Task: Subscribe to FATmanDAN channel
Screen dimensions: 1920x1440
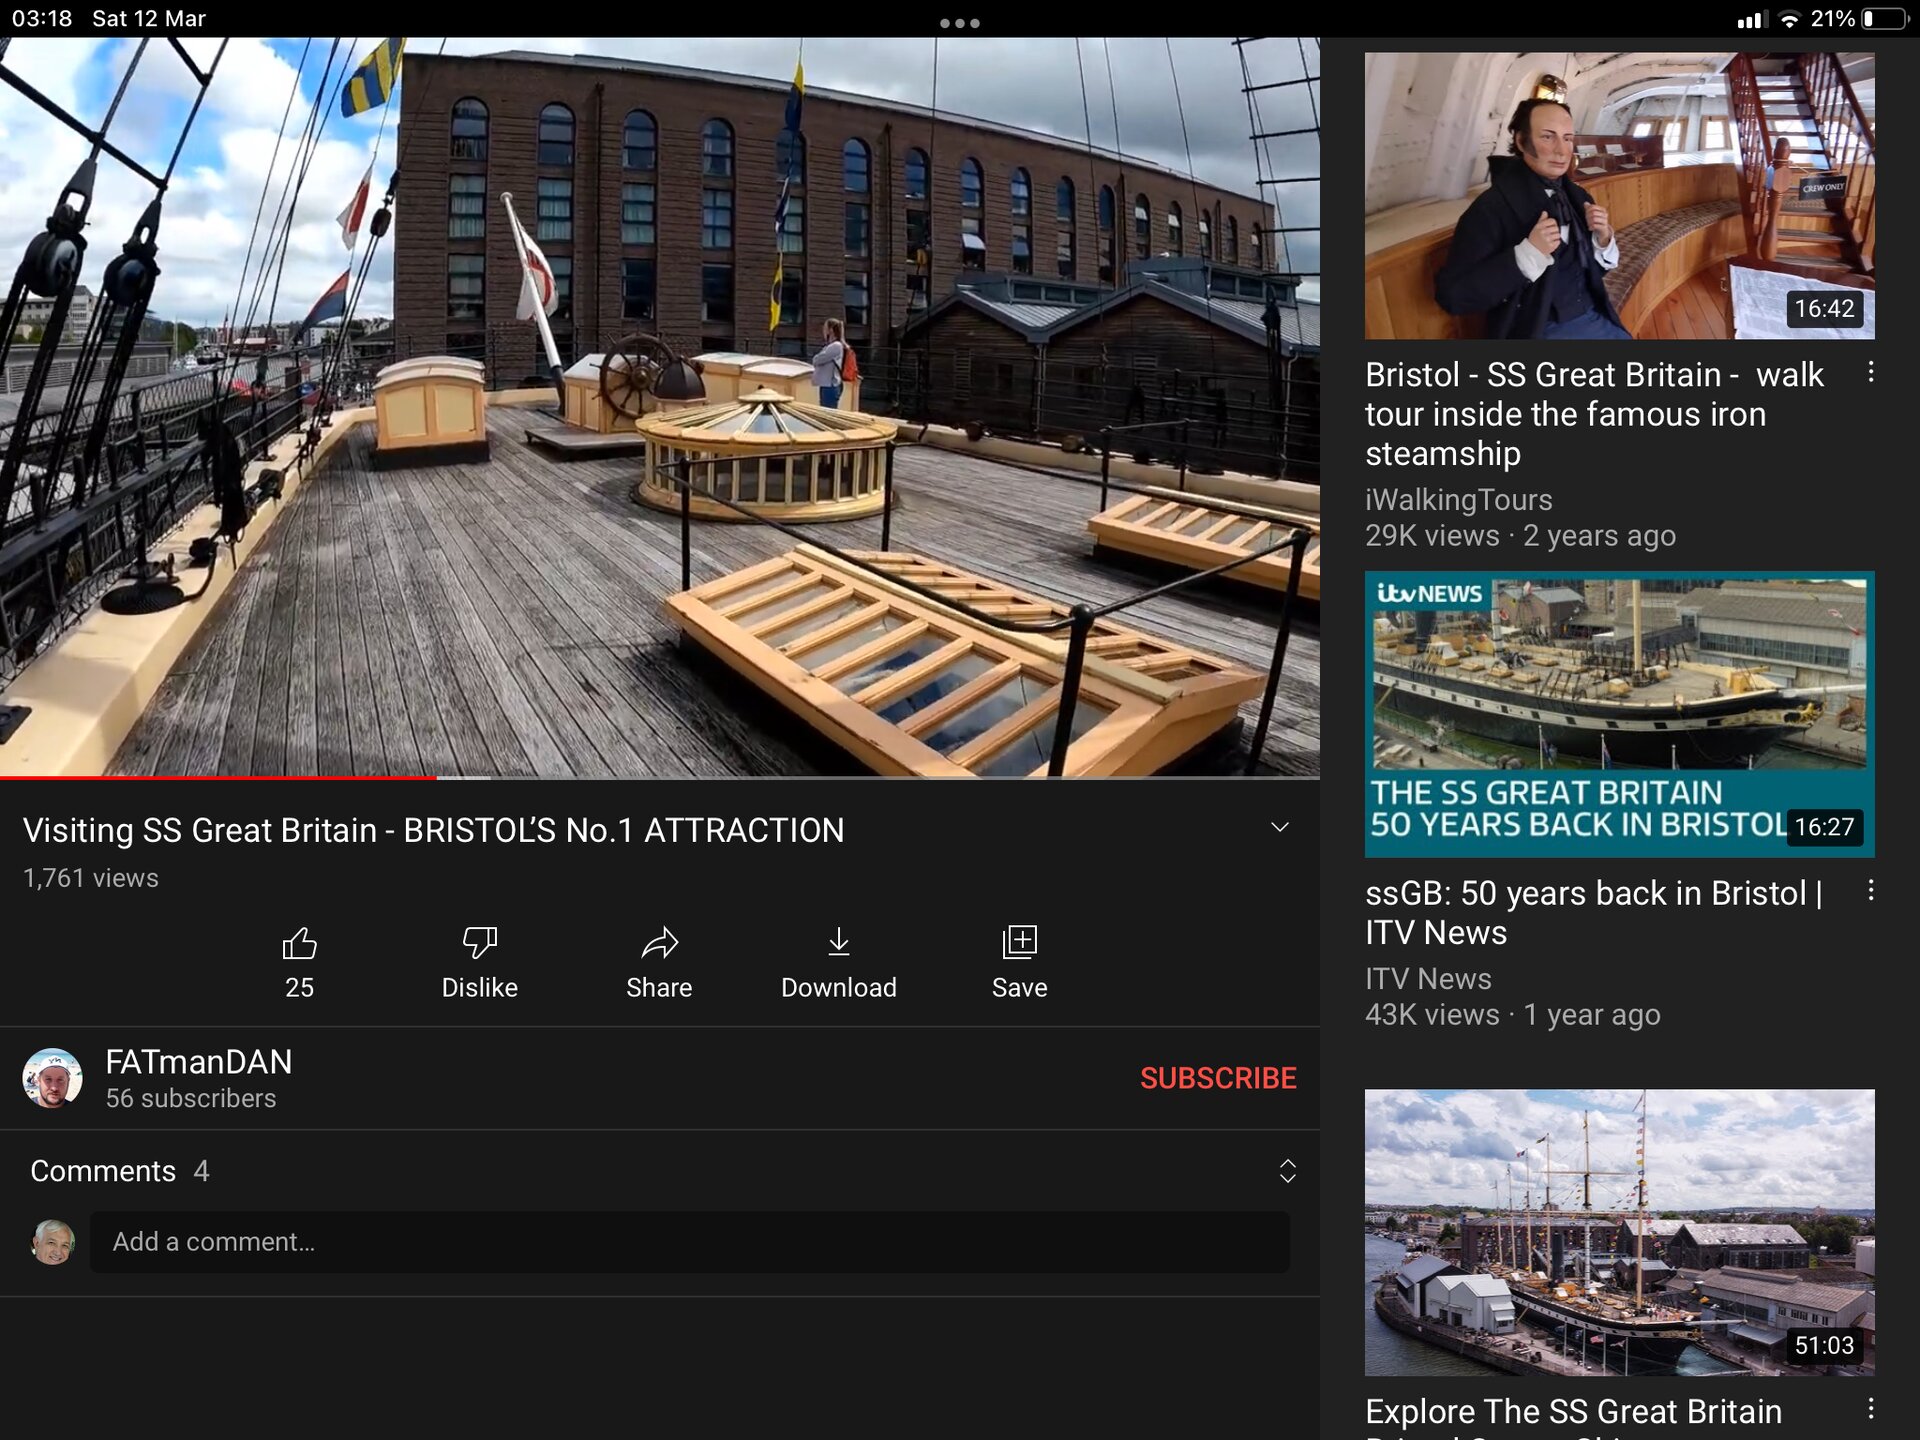Action: tap(1217, 1078)
